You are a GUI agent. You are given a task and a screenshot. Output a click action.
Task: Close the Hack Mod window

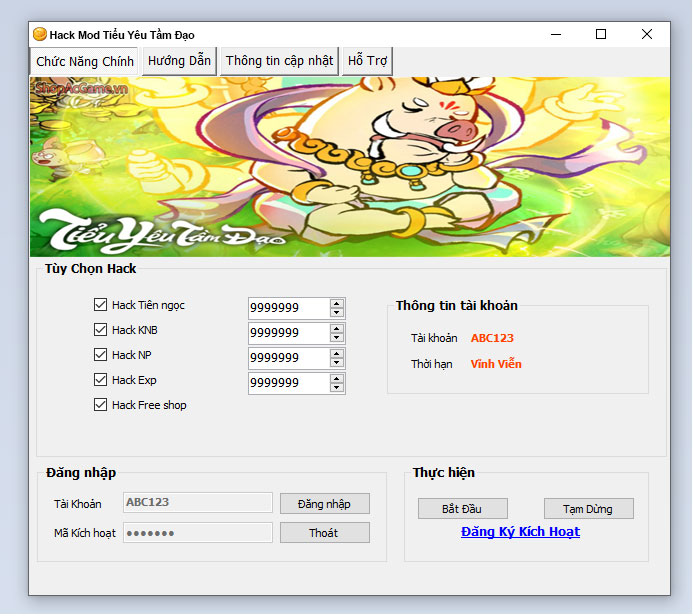click(647, 34)
